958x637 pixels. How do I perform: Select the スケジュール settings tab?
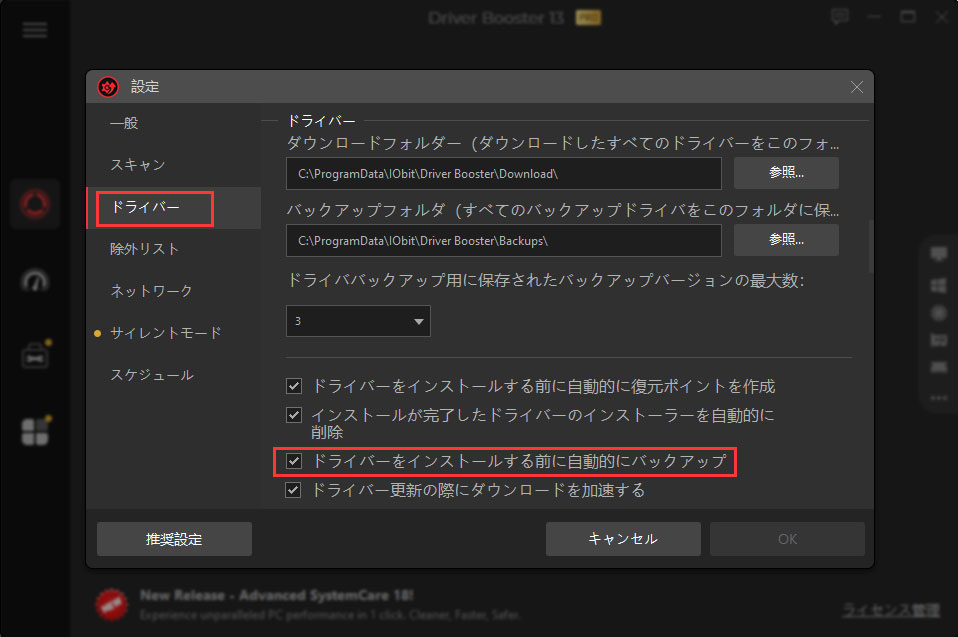pyautogui.click(x=174, y=375)
